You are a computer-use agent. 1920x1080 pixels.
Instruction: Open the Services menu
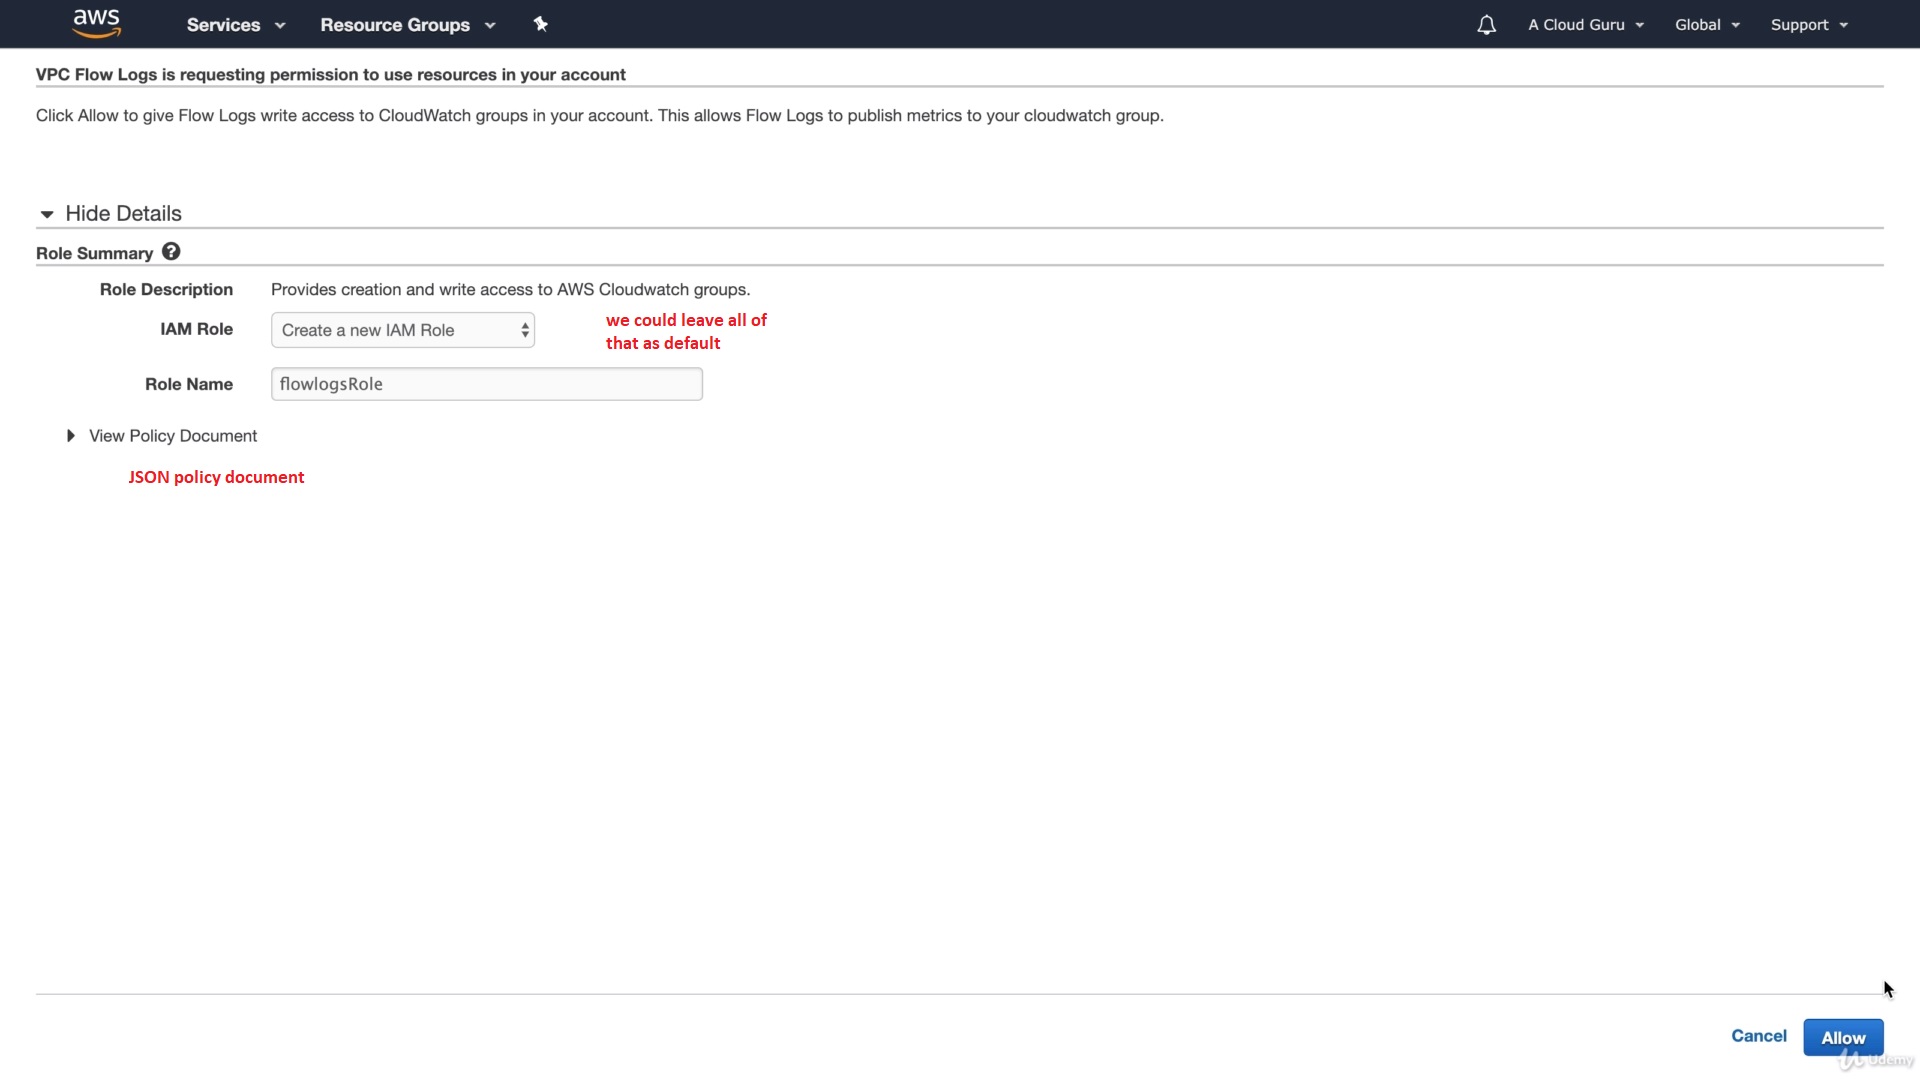[x=223, y=25]
